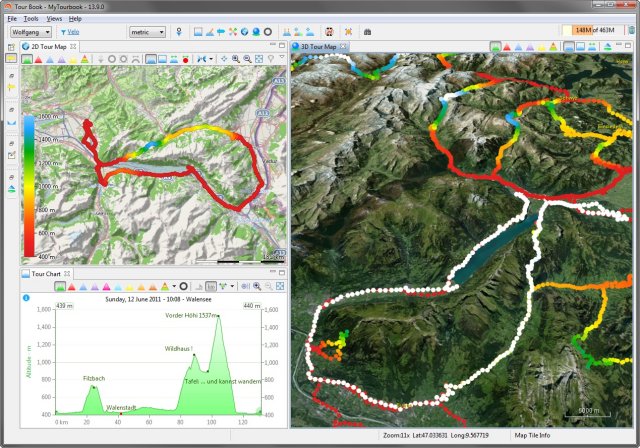Screen dimensions: 640x448
Task: Open the Tools menu
Action: [31, 19]
